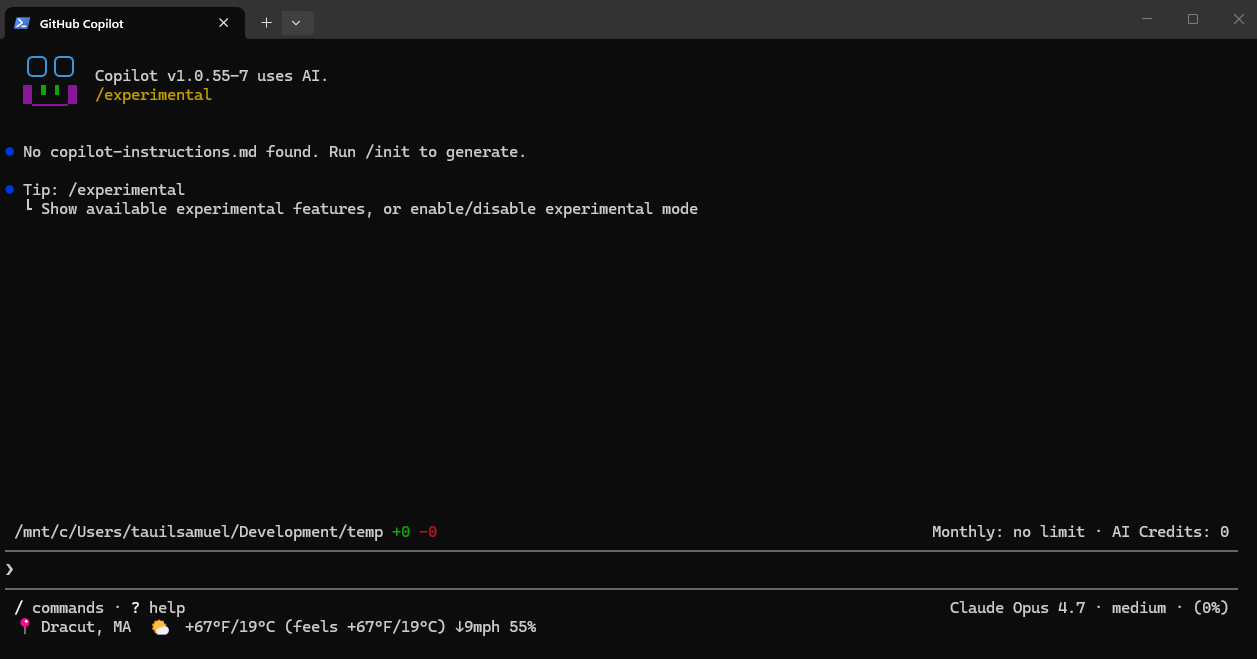Select the GitHub Copilot terminal tab

pyautogui.click(x=124, y=22)
